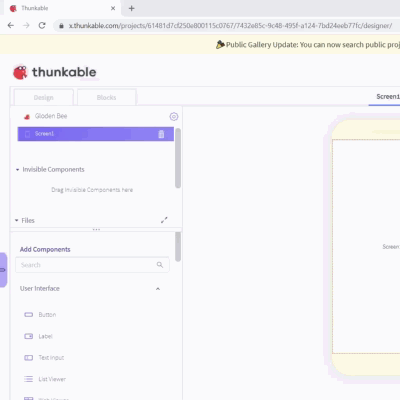The height and width of the screenshot is (400, 400).
Task: Close the Thunkable browser tab
Action: click(113, 8)
